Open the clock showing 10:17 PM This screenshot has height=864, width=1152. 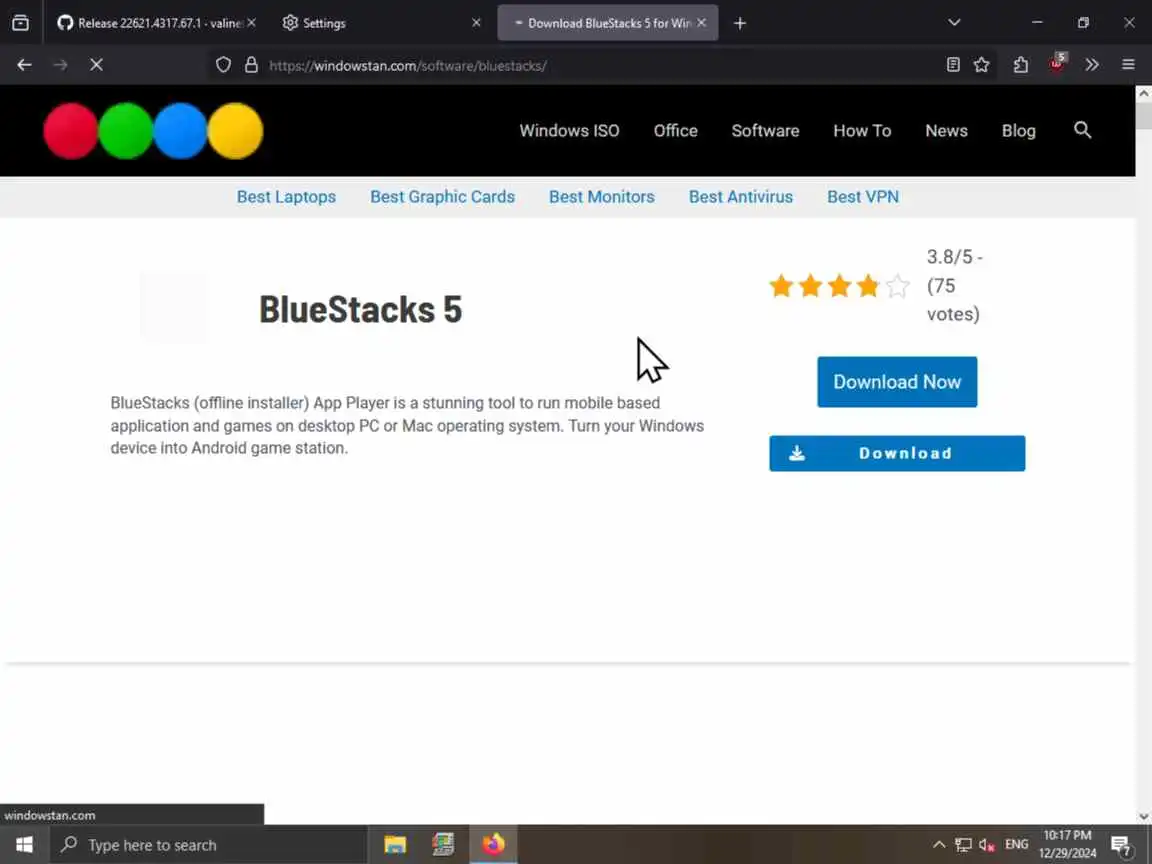tap(1068, 844)
